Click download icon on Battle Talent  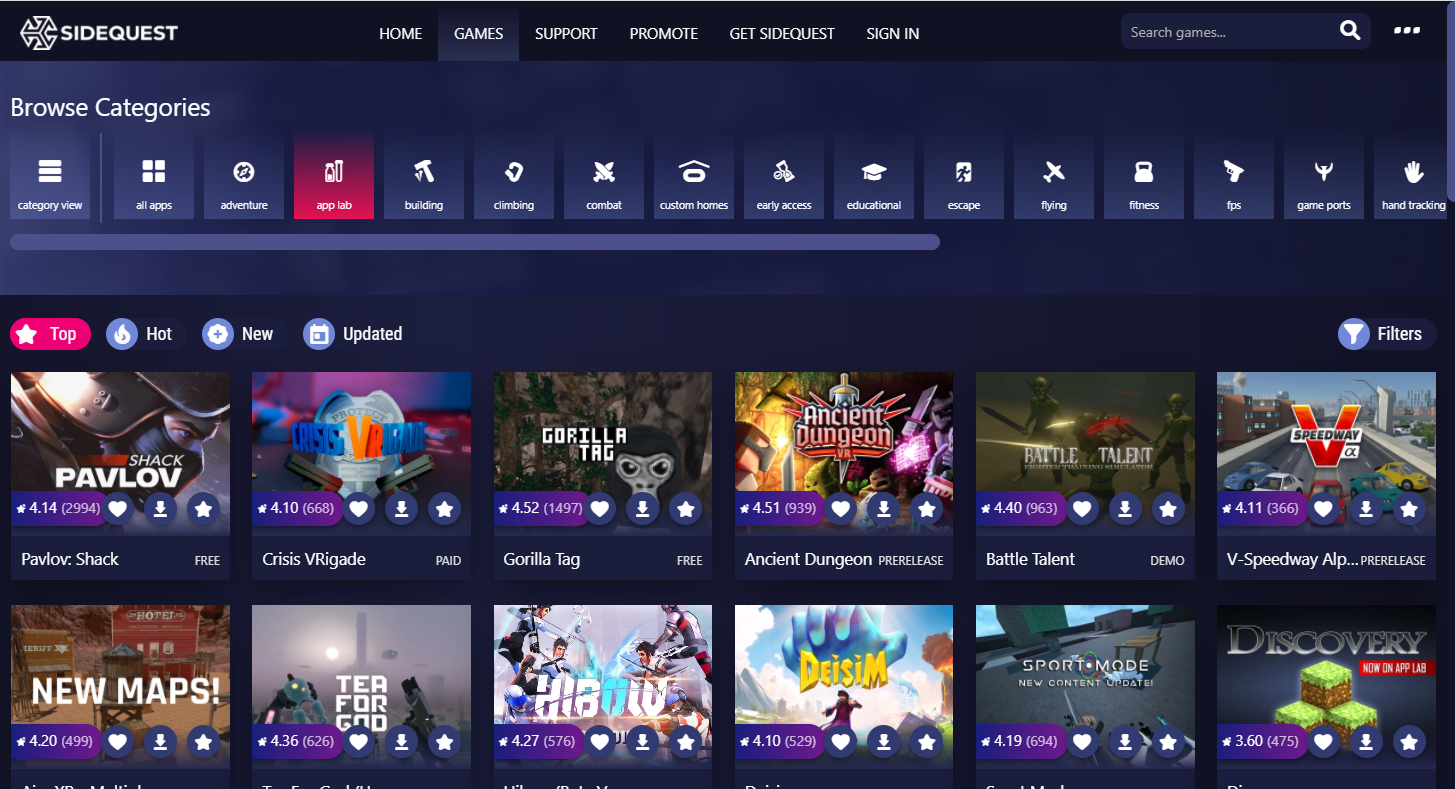(1125, 509)
